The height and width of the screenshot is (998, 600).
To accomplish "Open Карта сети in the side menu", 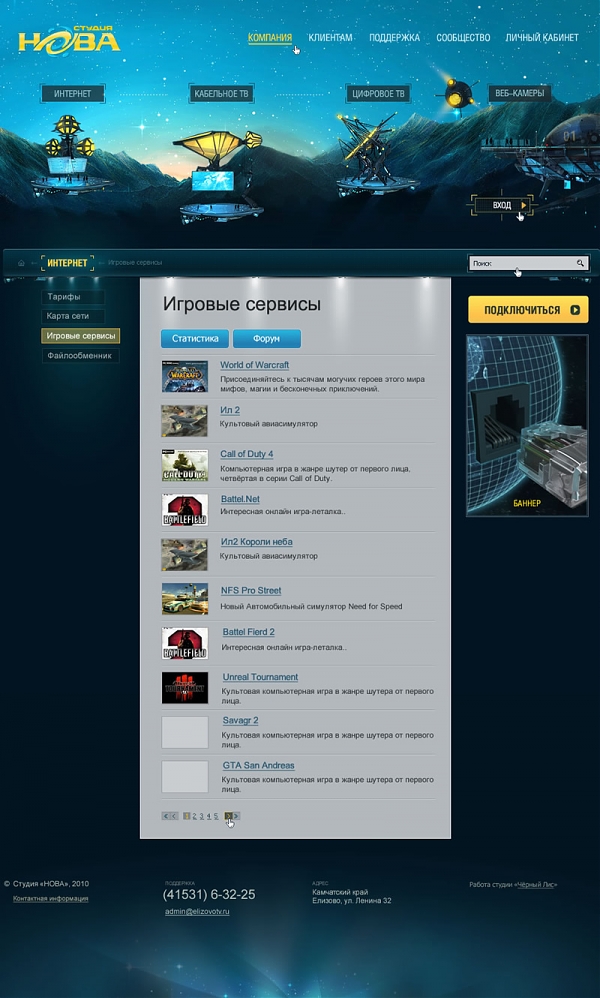I will 73,316.
